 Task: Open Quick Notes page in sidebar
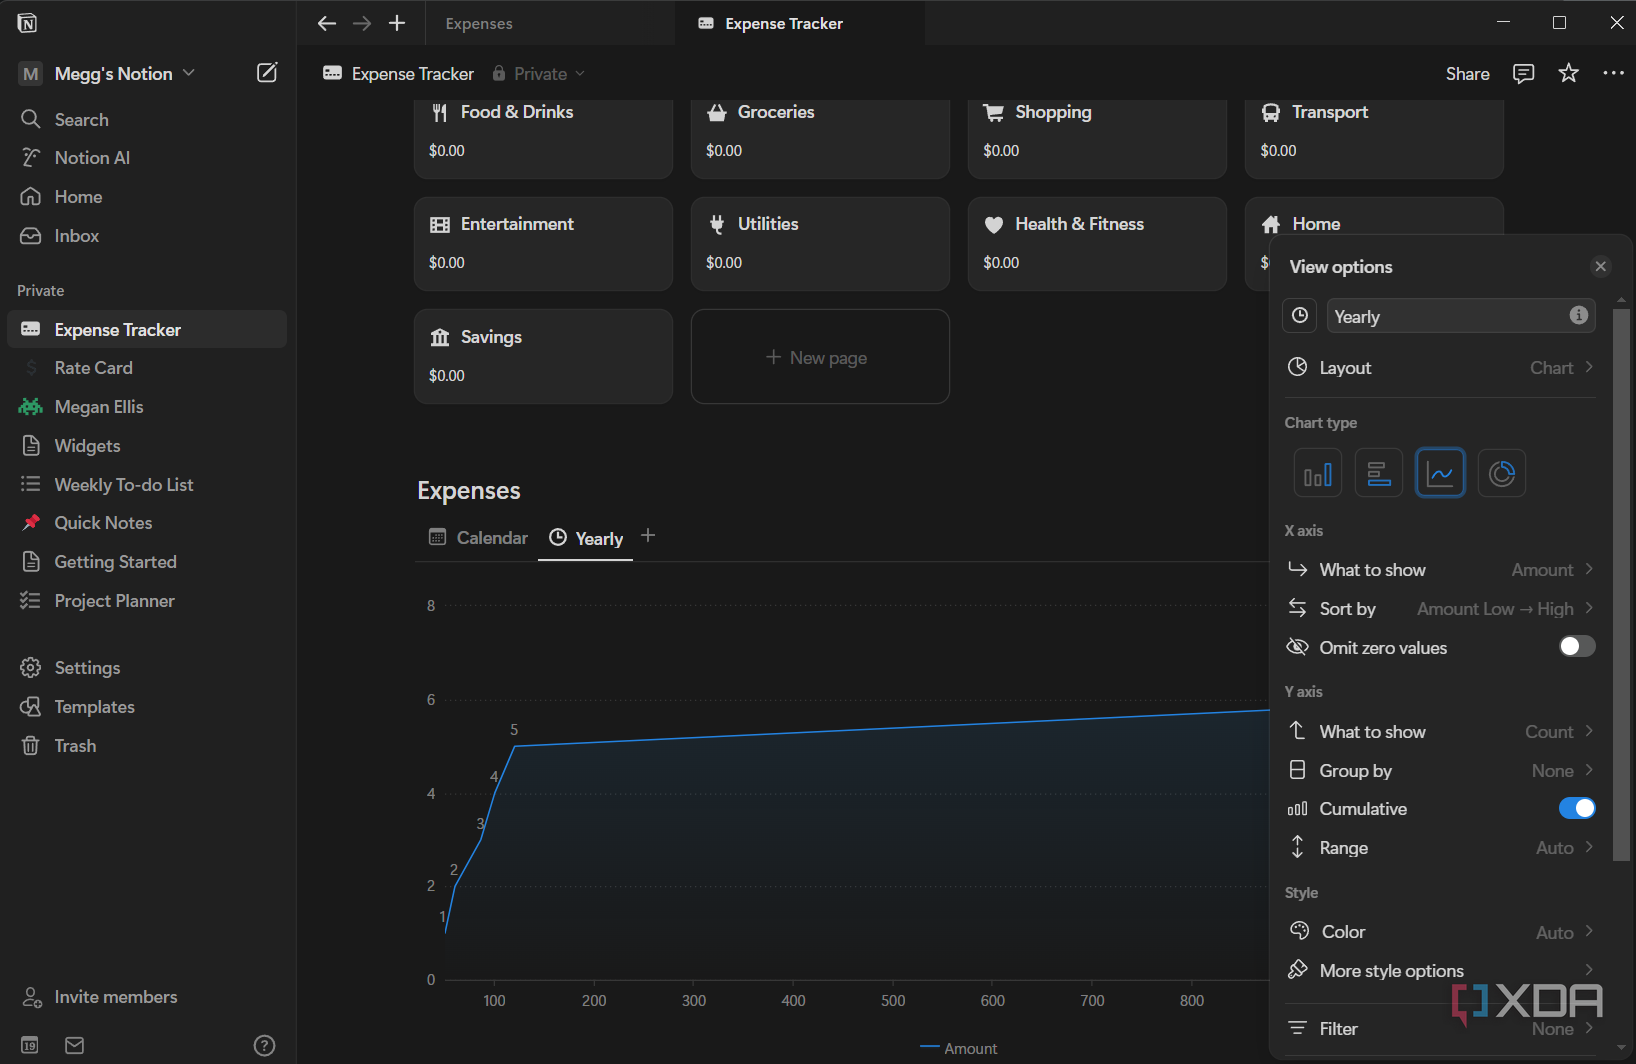(x=147, y=523)
